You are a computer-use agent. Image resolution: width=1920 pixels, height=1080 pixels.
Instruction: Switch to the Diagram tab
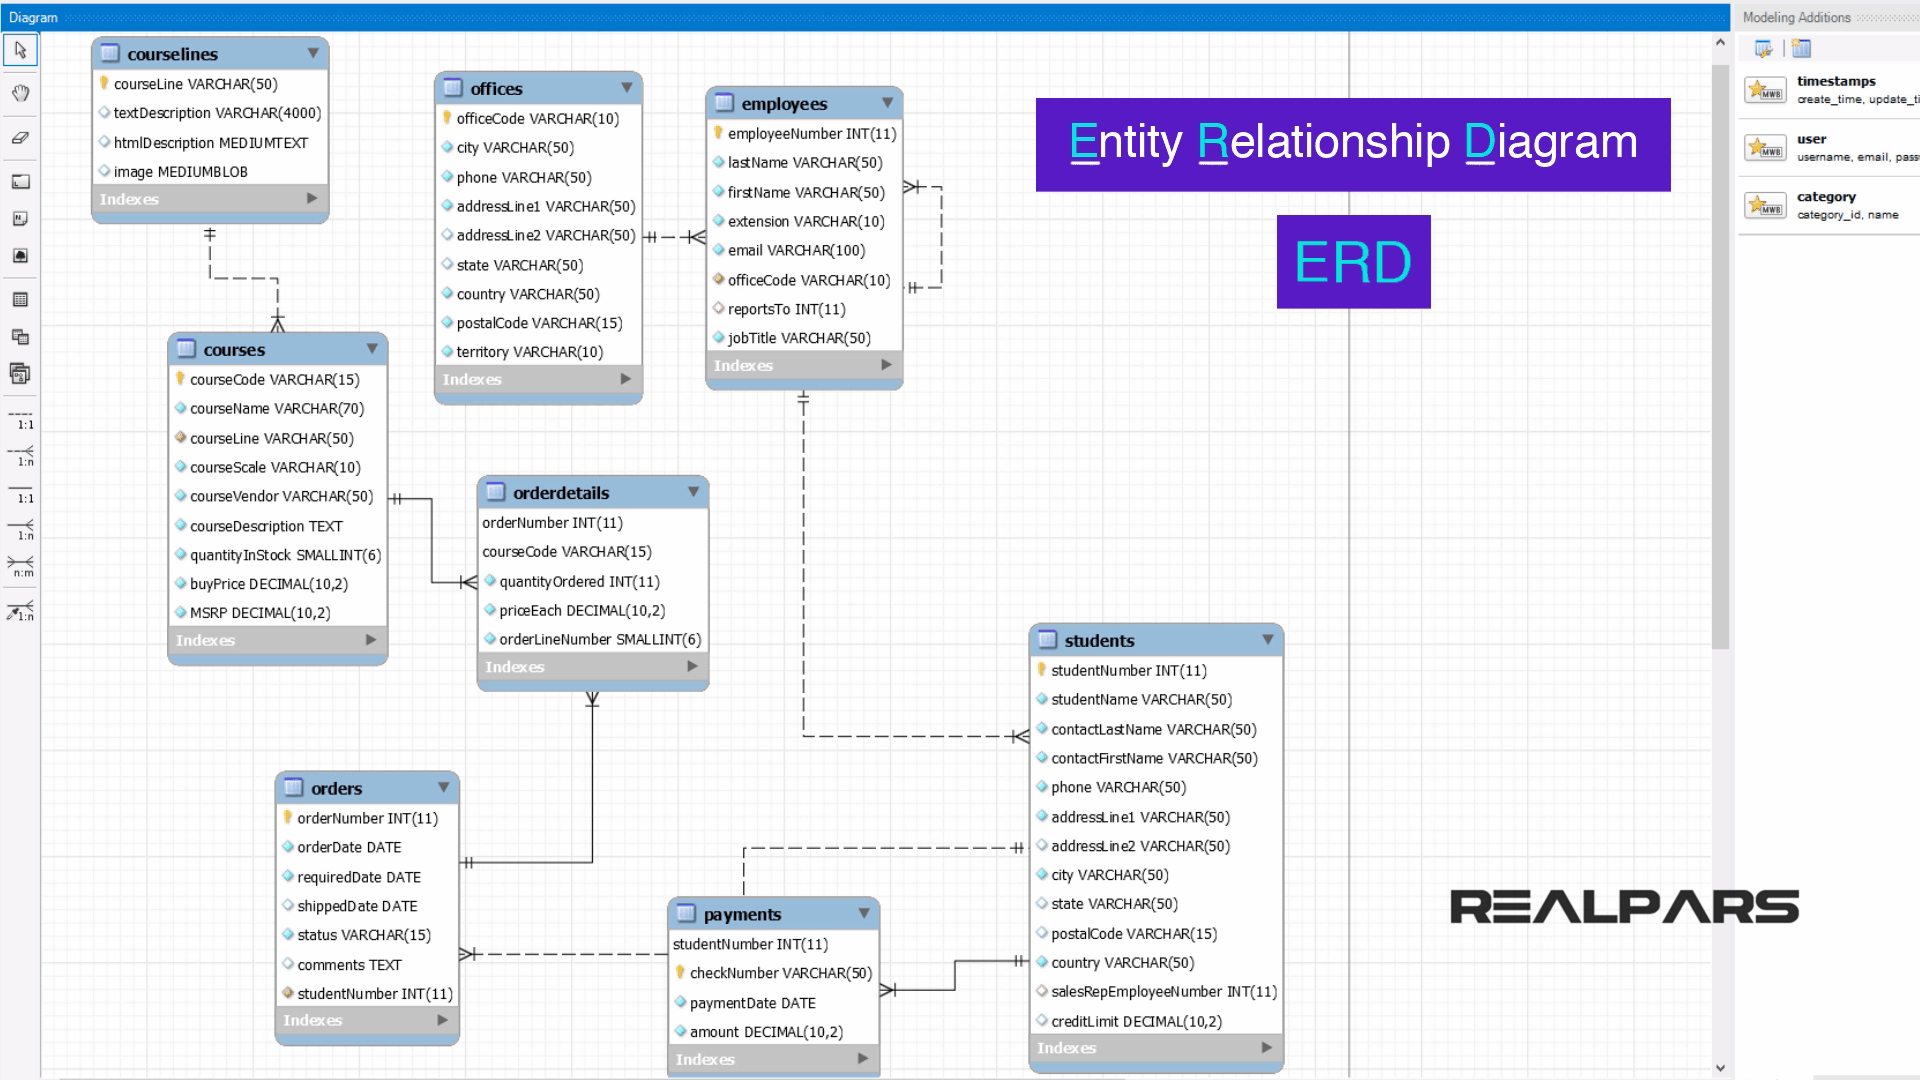click(33, 17)
